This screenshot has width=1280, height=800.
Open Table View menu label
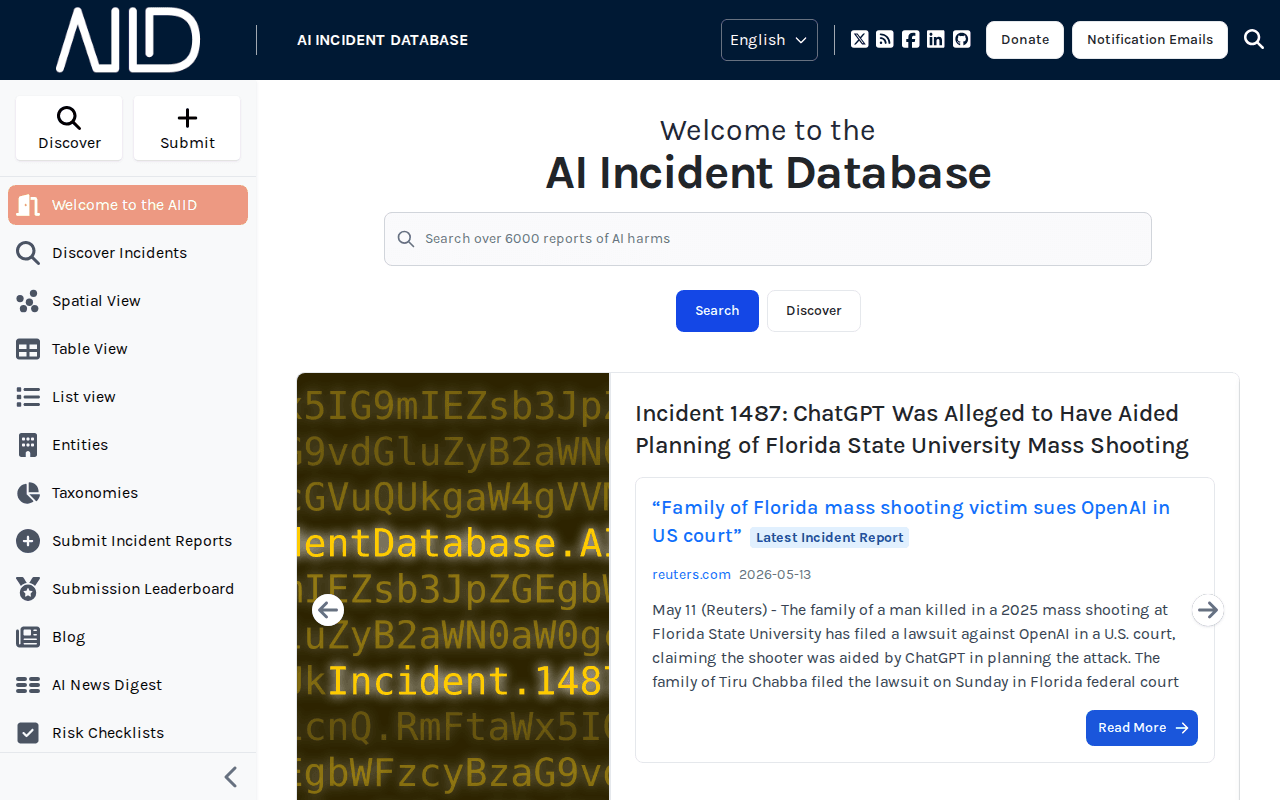[90, 349]
